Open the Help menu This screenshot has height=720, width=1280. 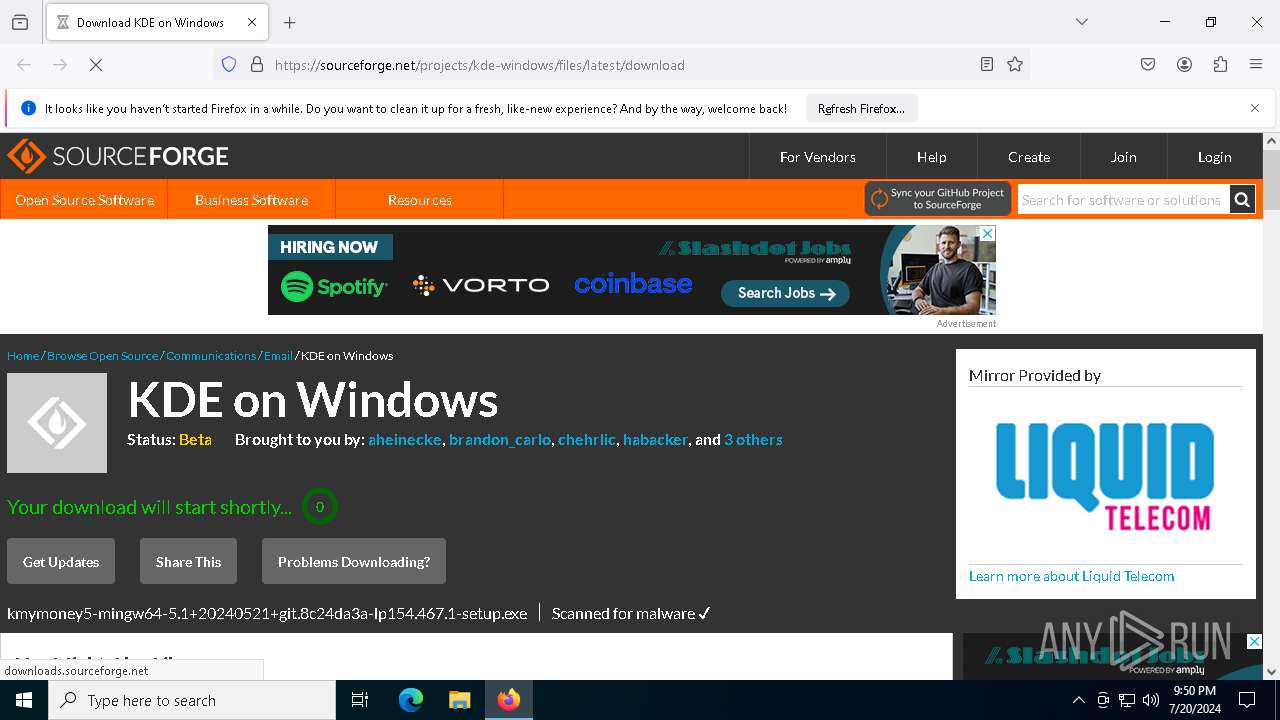click(x=932, y=157)
